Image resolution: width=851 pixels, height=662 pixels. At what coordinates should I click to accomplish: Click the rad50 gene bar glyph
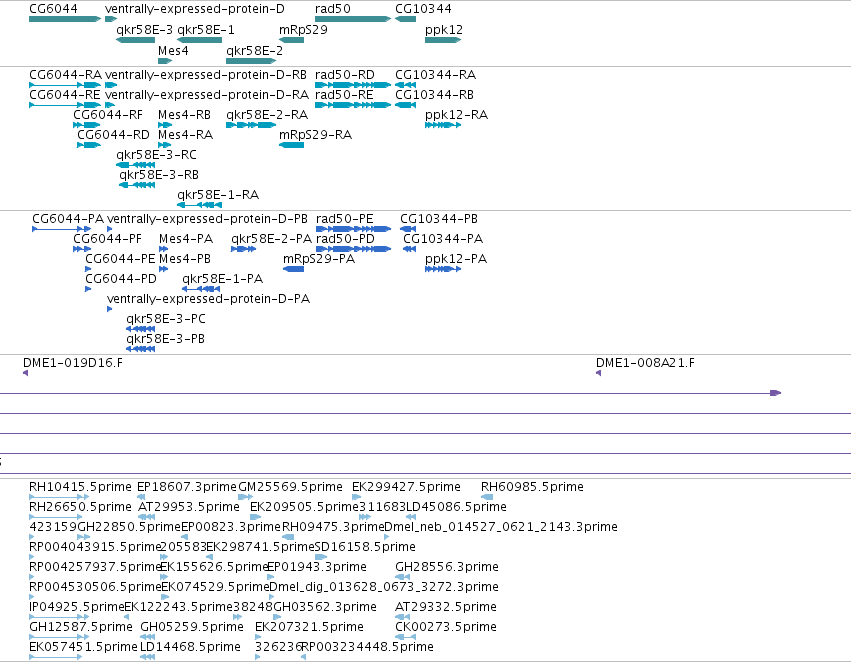coord(353,19)
